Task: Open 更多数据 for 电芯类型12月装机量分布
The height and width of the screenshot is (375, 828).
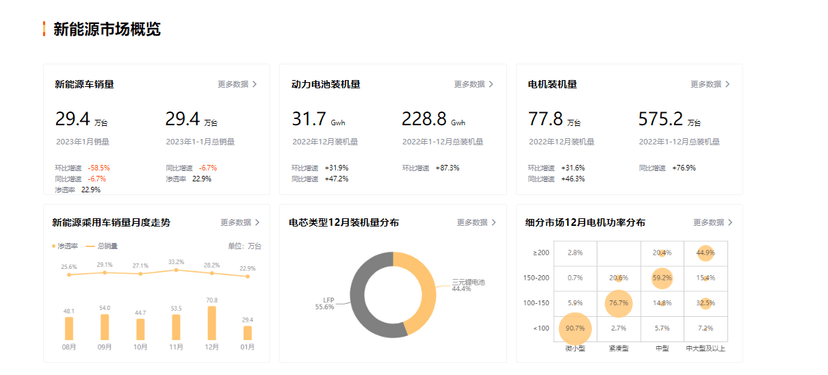Action: coord(476,222)
